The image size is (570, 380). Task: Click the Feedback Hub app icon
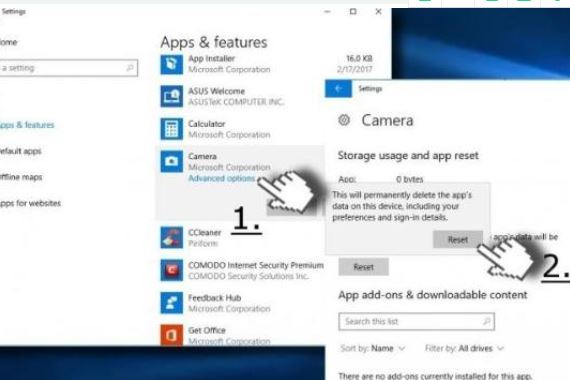[172, 303]
